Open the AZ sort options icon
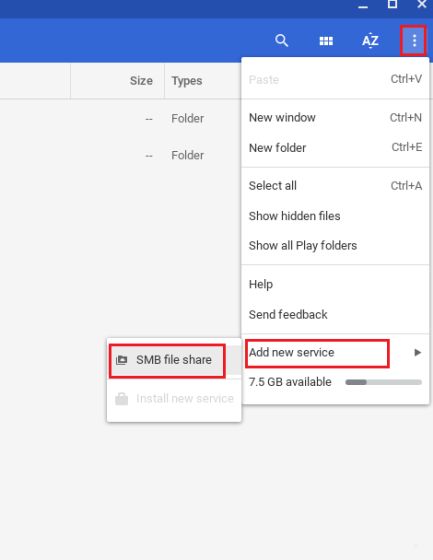The height and width of the screenshot is (560, 433). click(370, 40)
